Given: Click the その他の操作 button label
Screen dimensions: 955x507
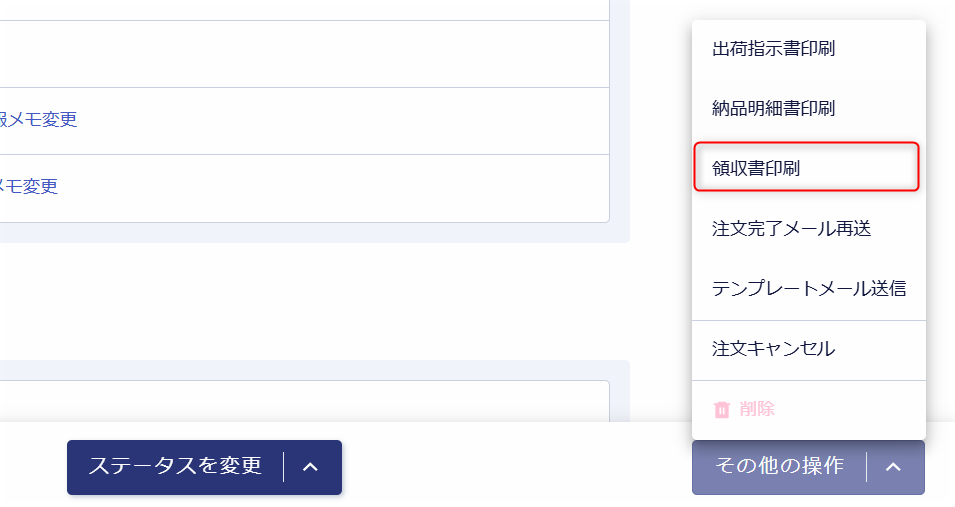Looking at the screenshot, I should click(779, 467).
